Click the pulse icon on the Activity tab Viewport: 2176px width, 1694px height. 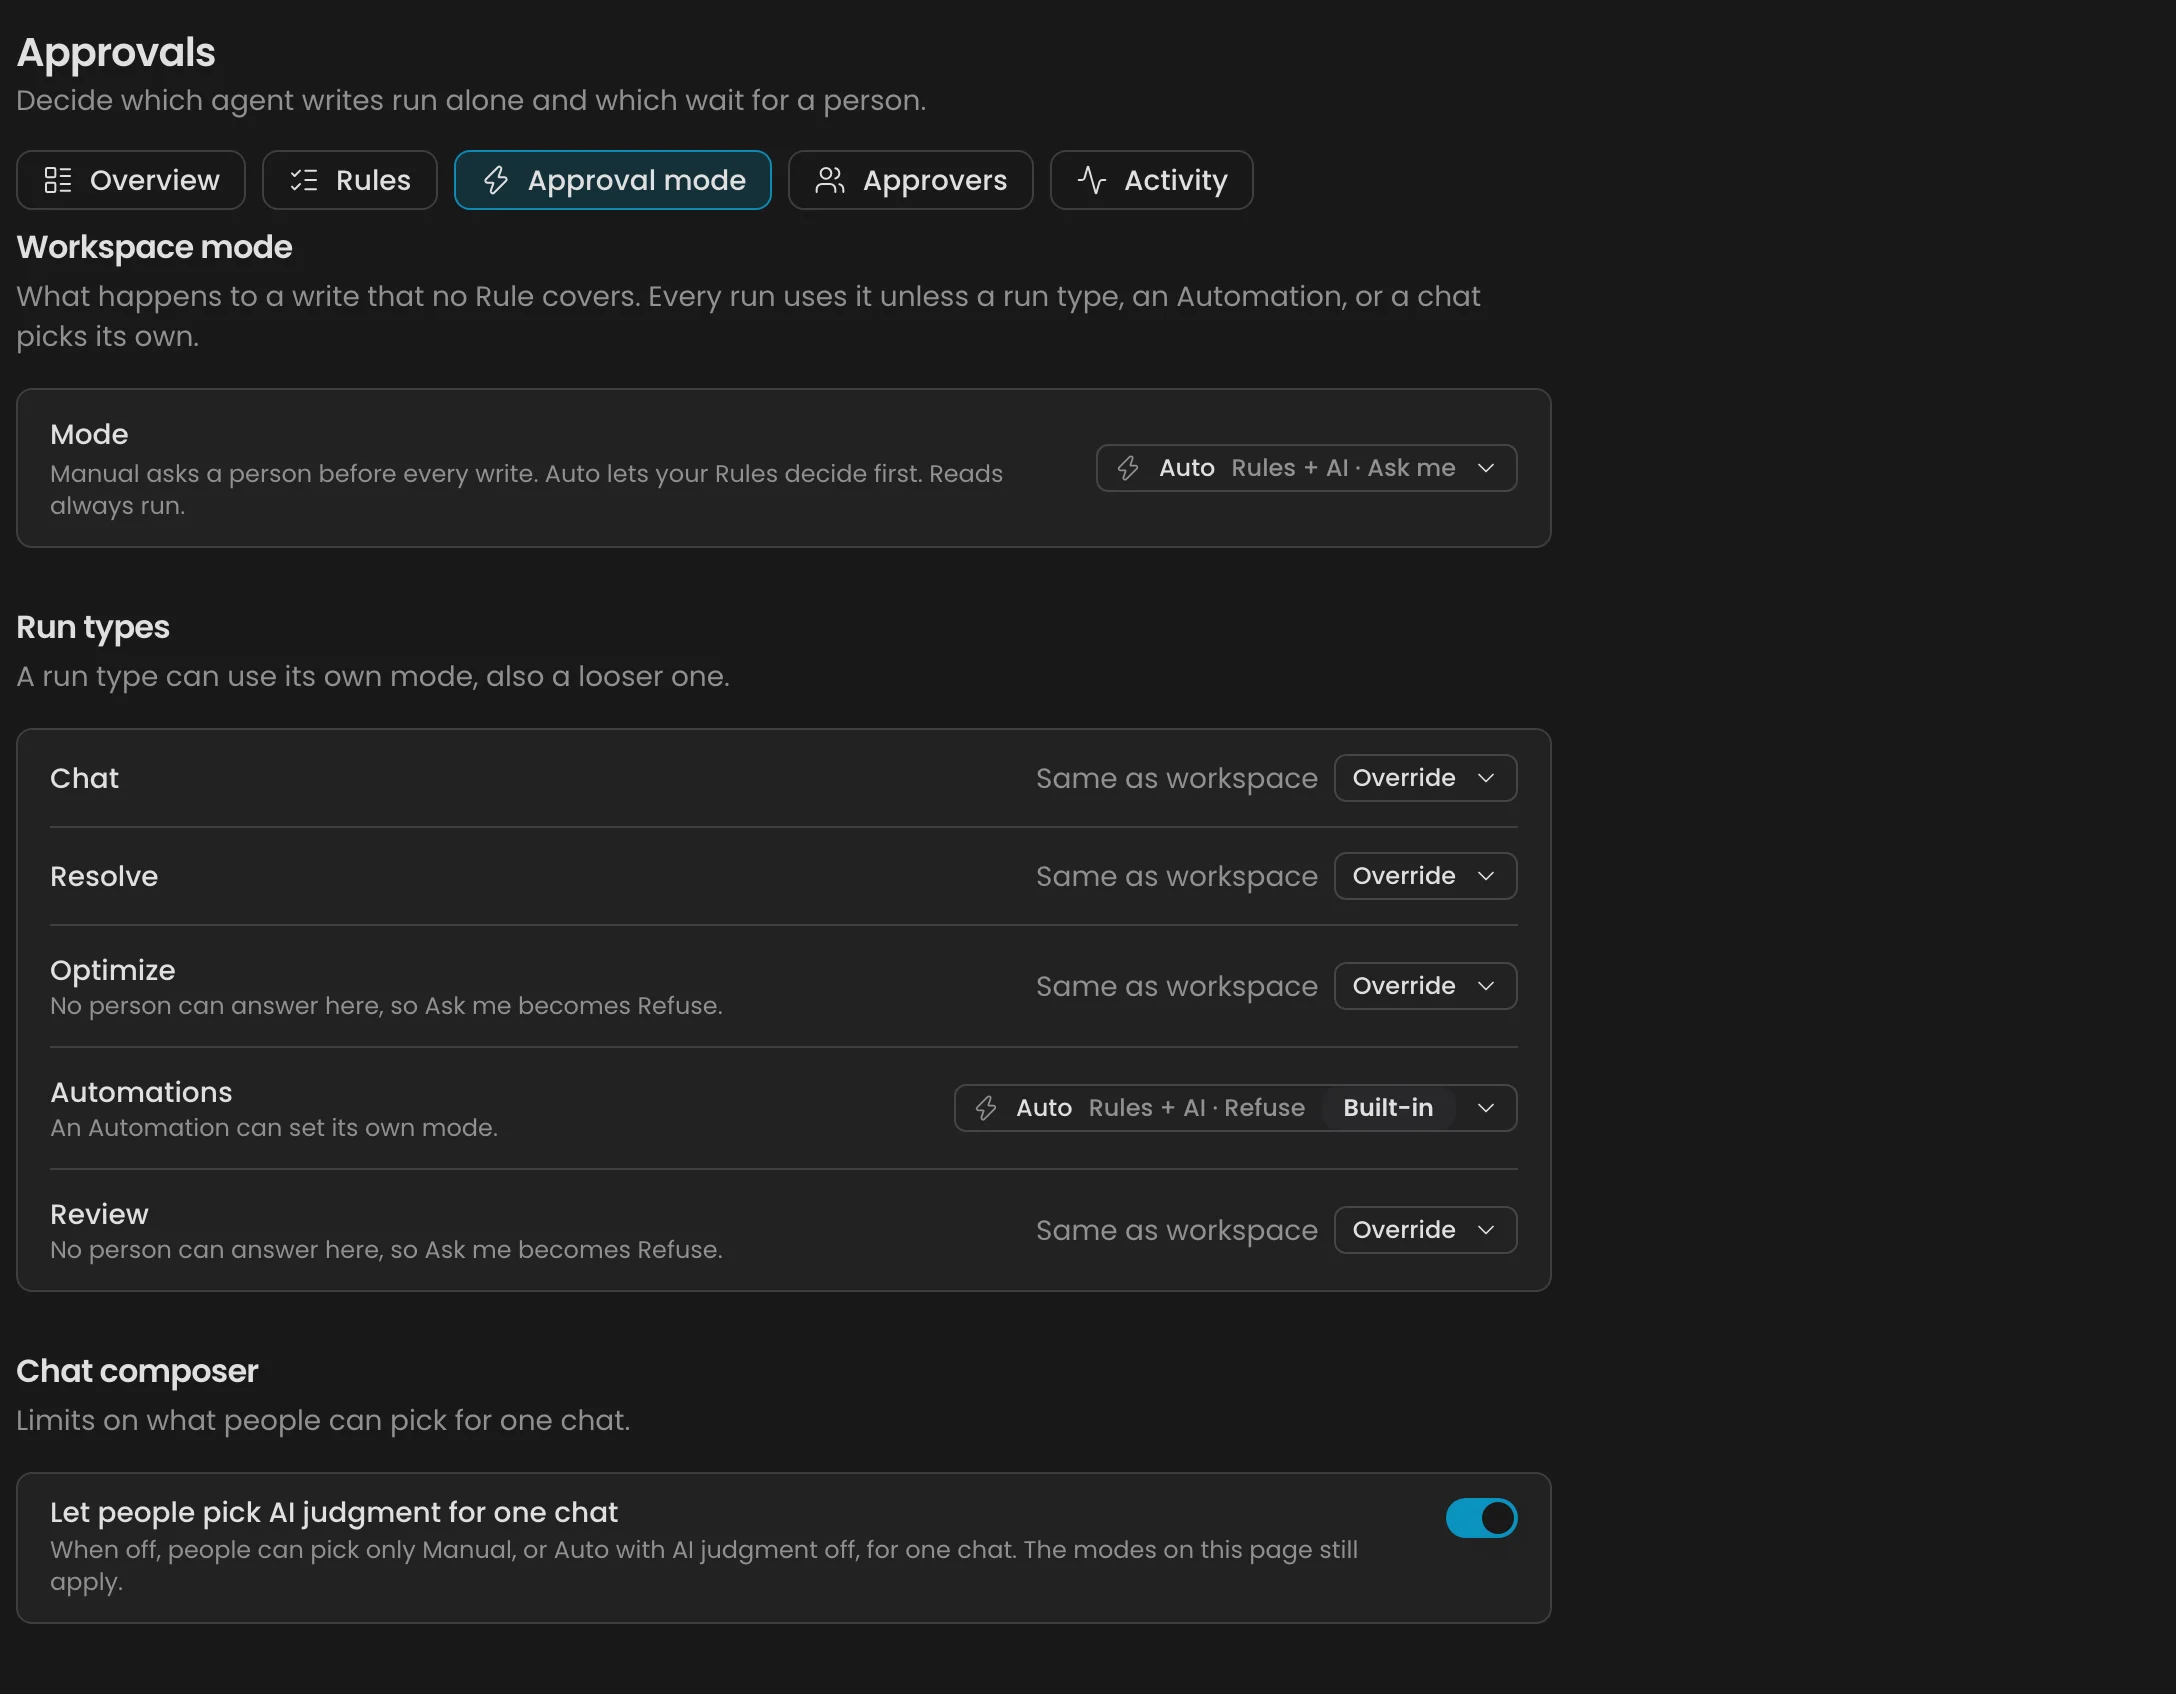1092,180
